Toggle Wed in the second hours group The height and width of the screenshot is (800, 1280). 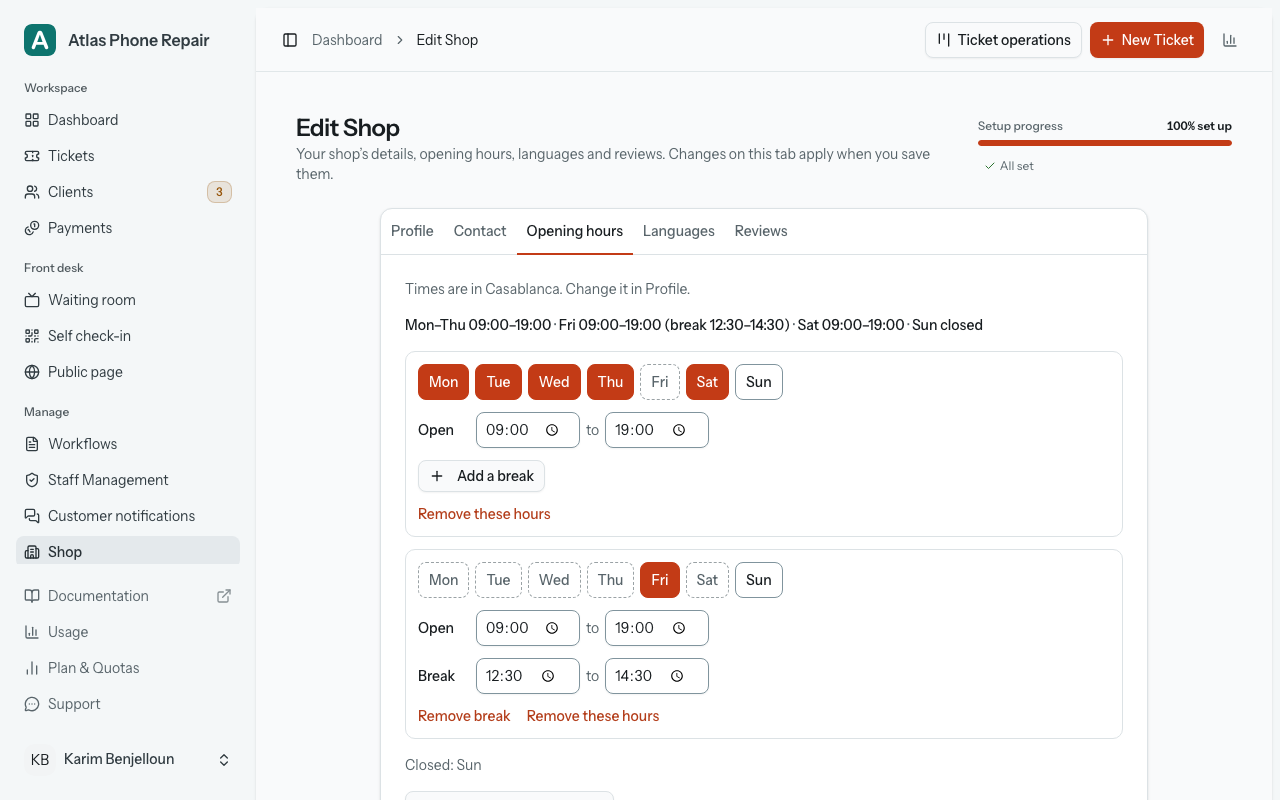[x=554, y=580]
